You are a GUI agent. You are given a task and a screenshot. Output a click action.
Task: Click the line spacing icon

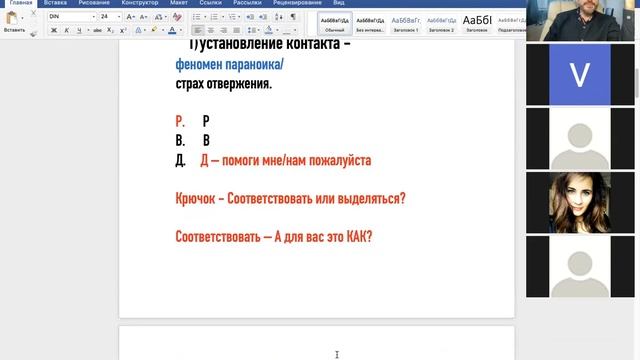pos(251,30)
